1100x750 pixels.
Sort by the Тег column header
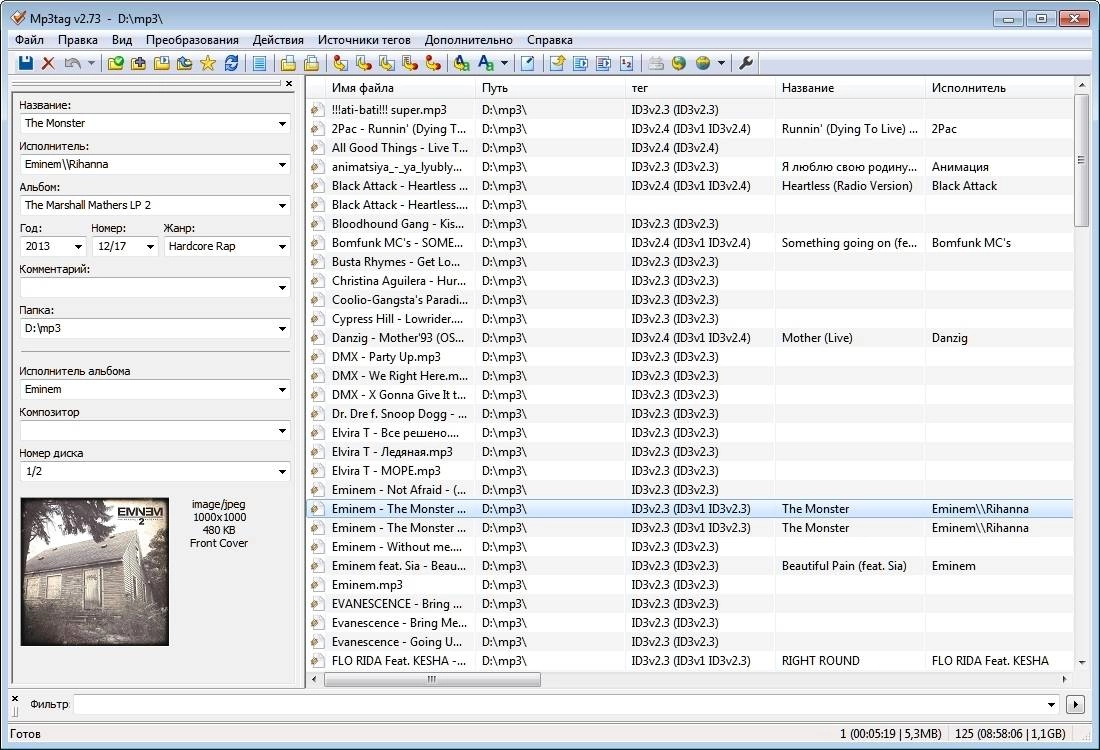coord(700,88)
